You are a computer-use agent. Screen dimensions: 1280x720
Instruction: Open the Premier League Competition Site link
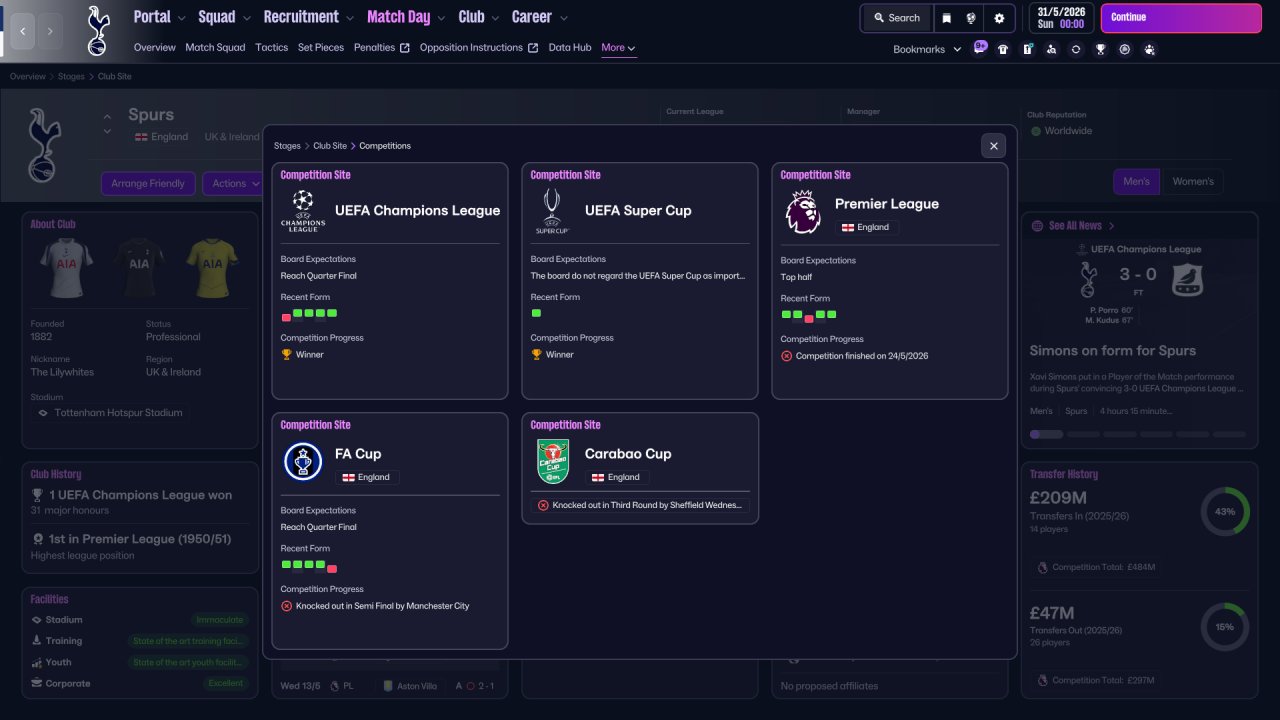(x=815, y=175)
